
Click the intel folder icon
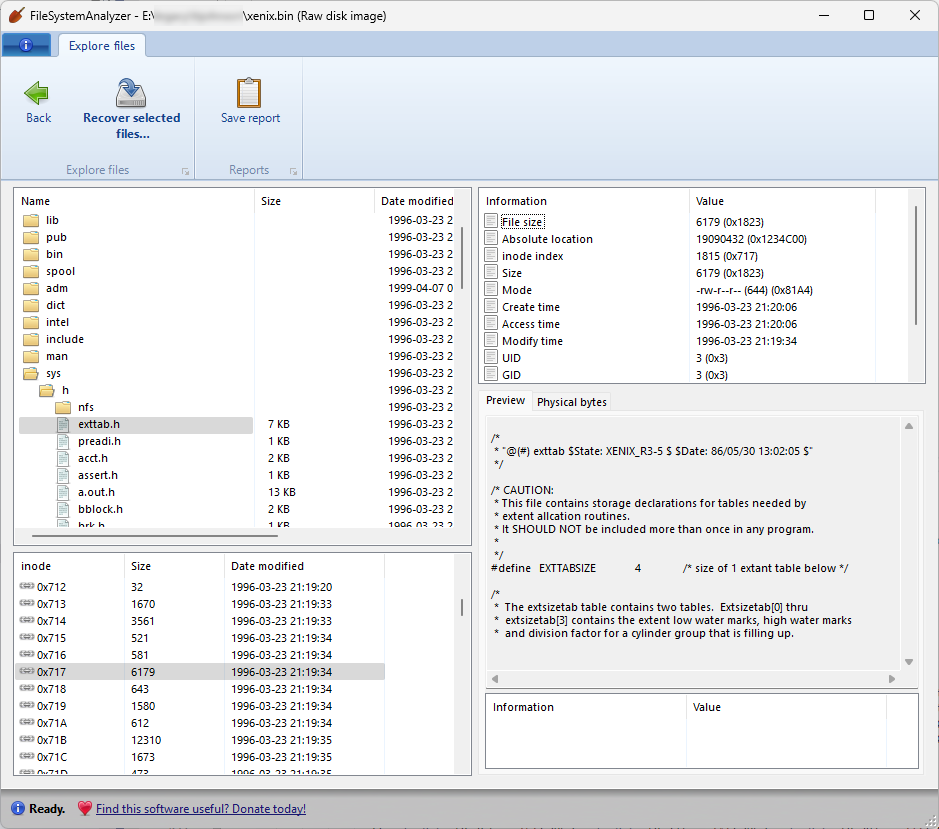pyautogui.click(x=31, y=322)
